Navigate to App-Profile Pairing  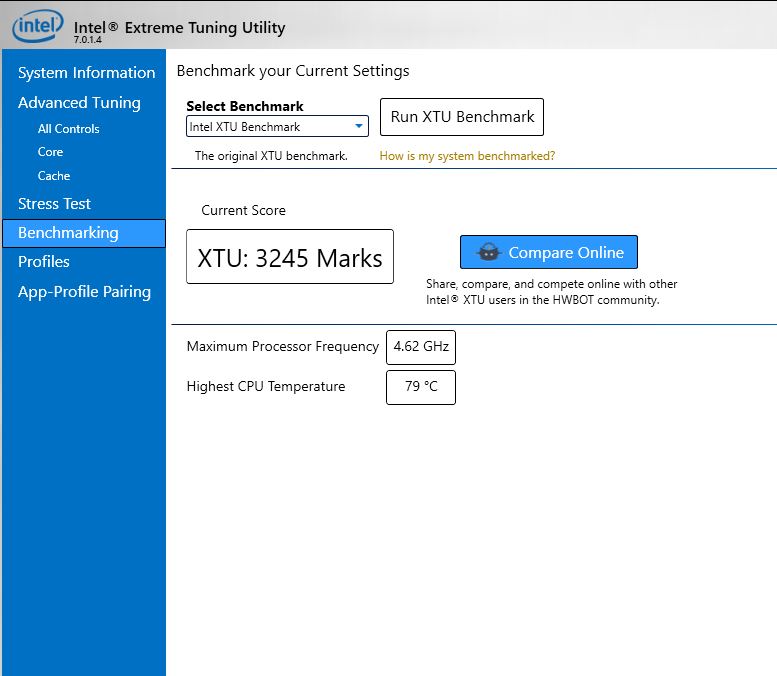(x=84, y=292)
